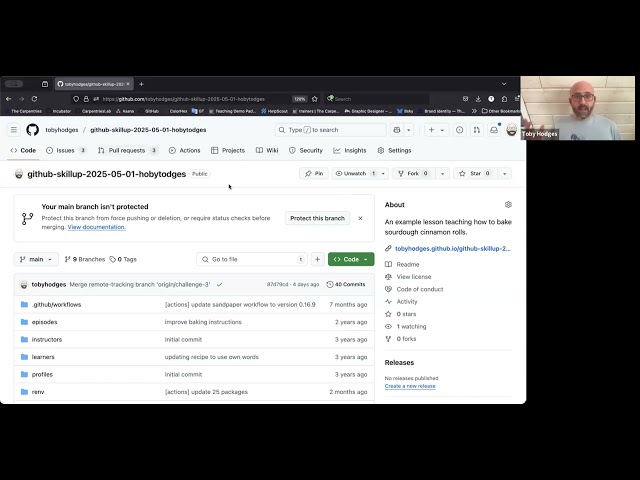The height and width of the screenshot is (480, 640).
Task: Open tobyhodges owner breadcrumb link
Action: [x=62, y=130]
